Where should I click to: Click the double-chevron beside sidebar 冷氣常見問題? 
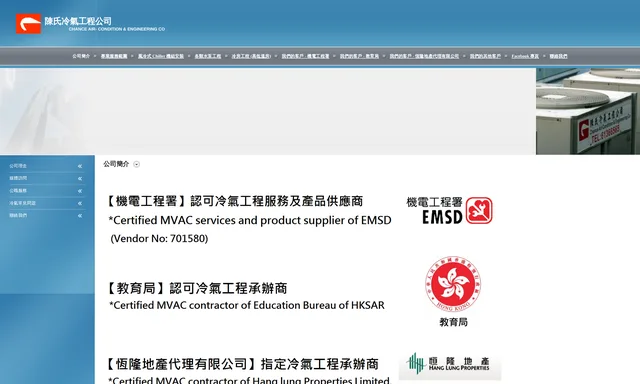tap(80, 203)
